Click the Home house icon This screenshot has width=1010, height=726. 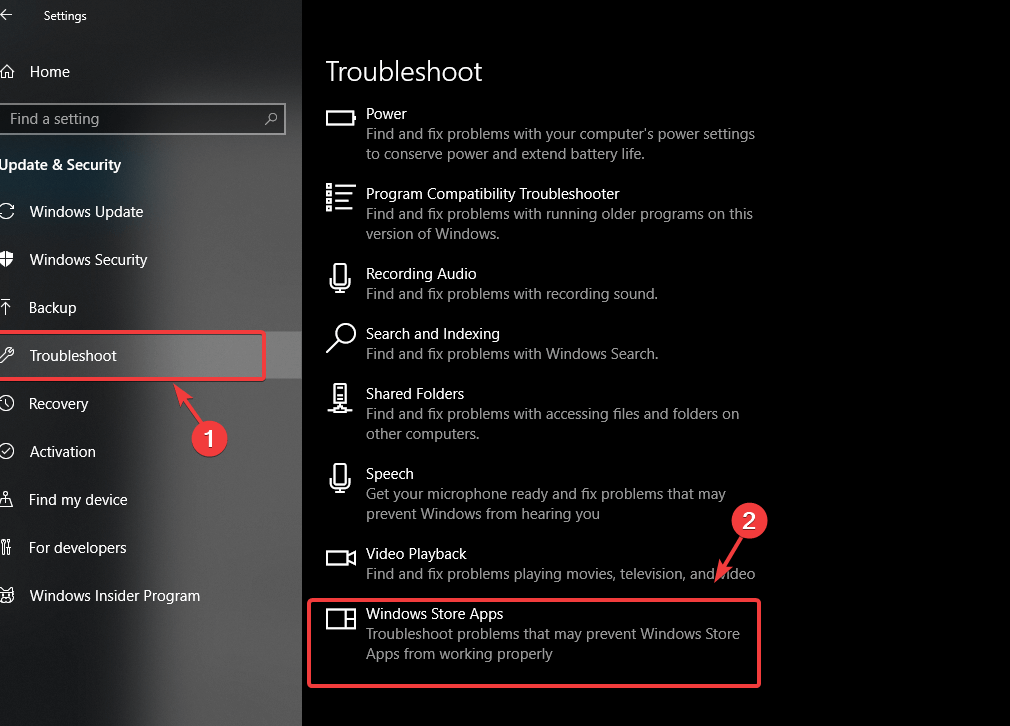[x=7, y=72]
